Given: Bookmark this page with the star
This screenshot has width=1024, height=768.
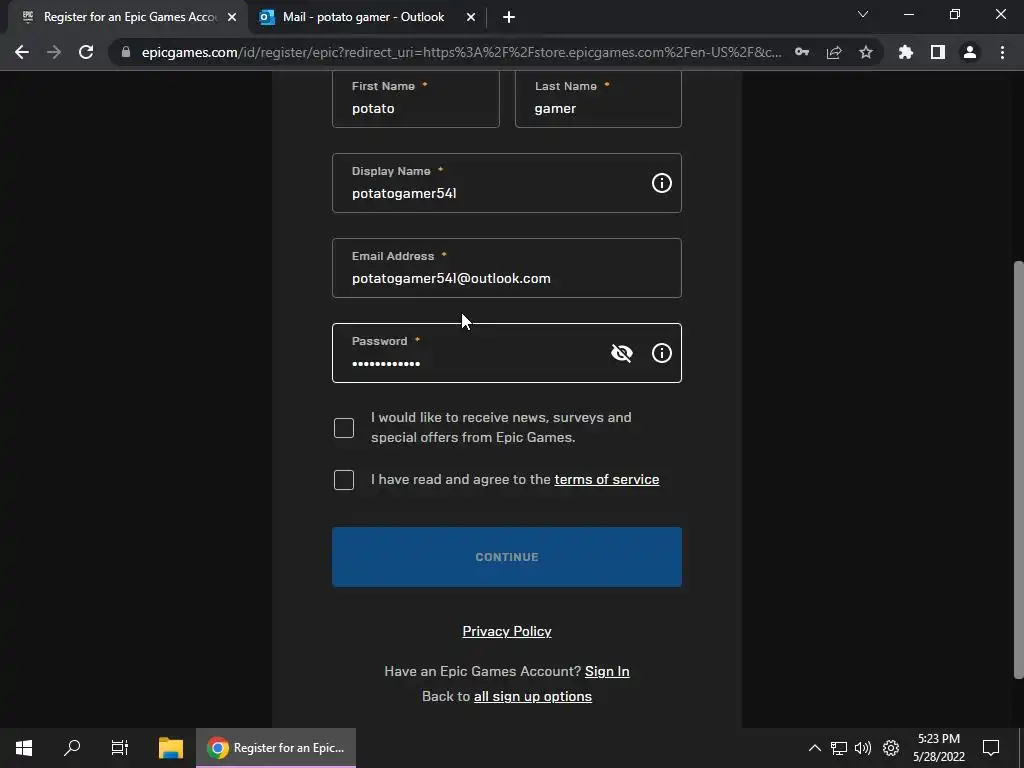Looking at the screenshot, I should pyautogui.click(x=866, y=52).
